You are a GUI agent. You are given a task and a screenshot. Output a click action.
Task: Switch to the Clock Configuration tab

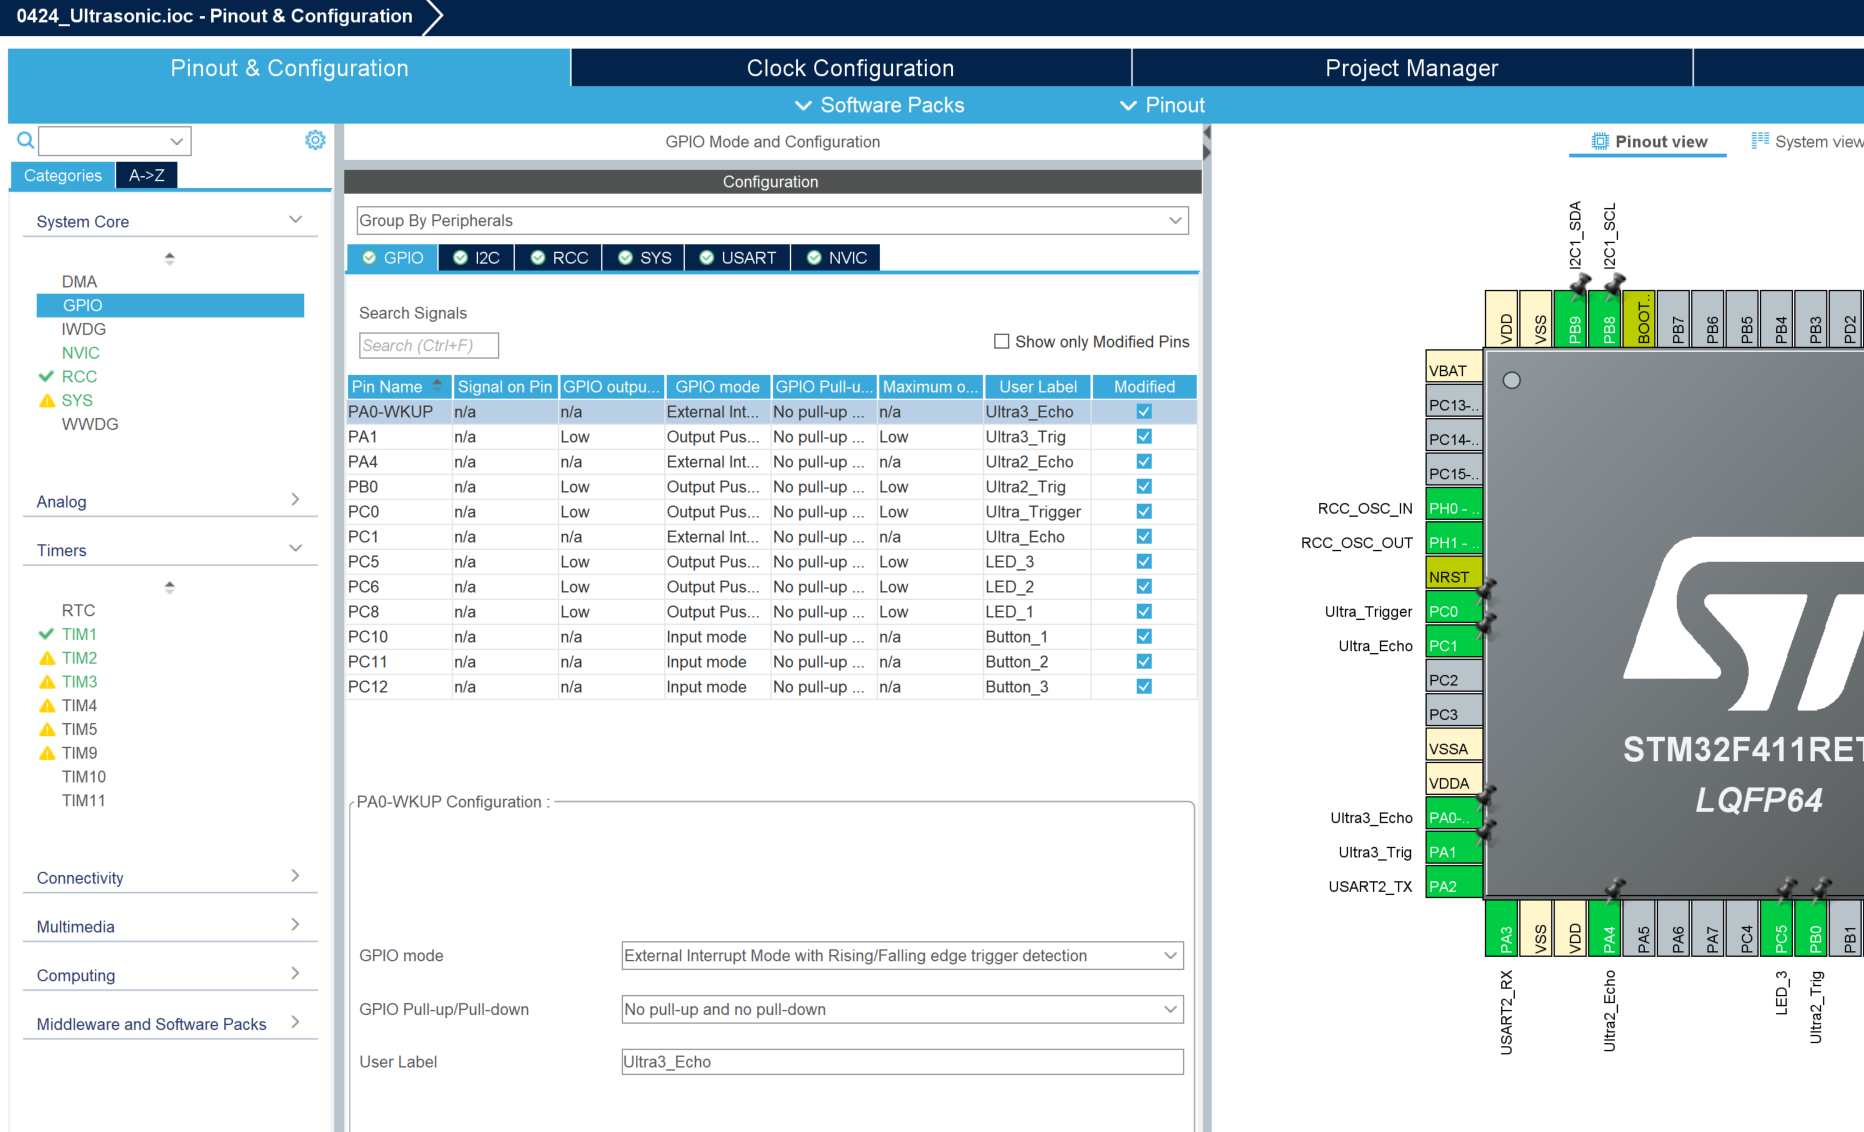[x=851, y=68]
